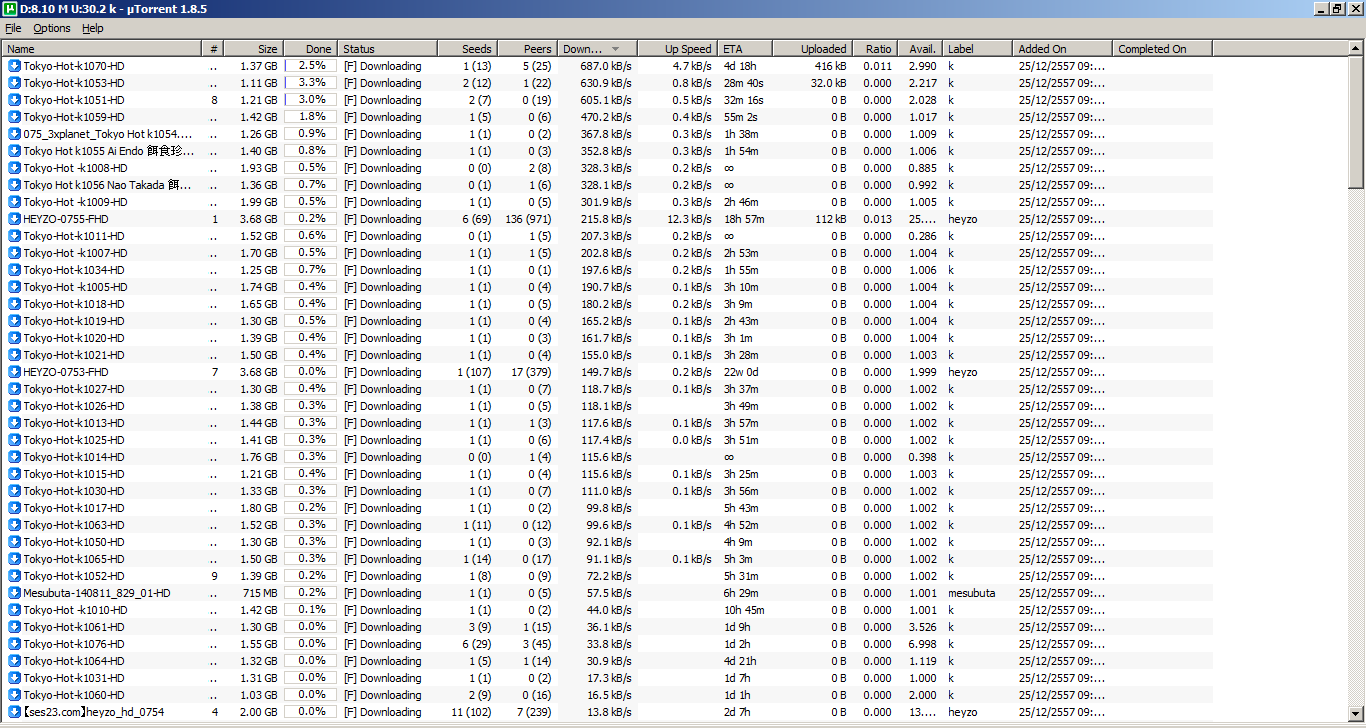The height and width of the screenshot is (728, 1366).
Task: Select the status icon beside Tokyo-Hot-k1011-HD
Action: click(14, 236)
